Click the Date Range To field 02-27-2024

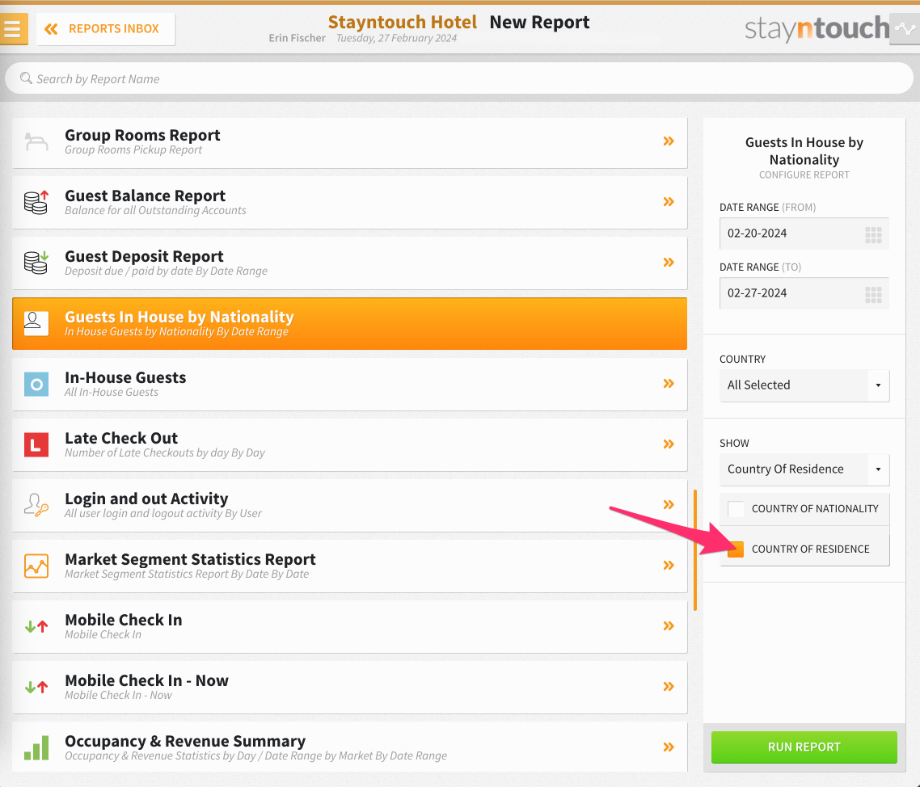(804, 293)
